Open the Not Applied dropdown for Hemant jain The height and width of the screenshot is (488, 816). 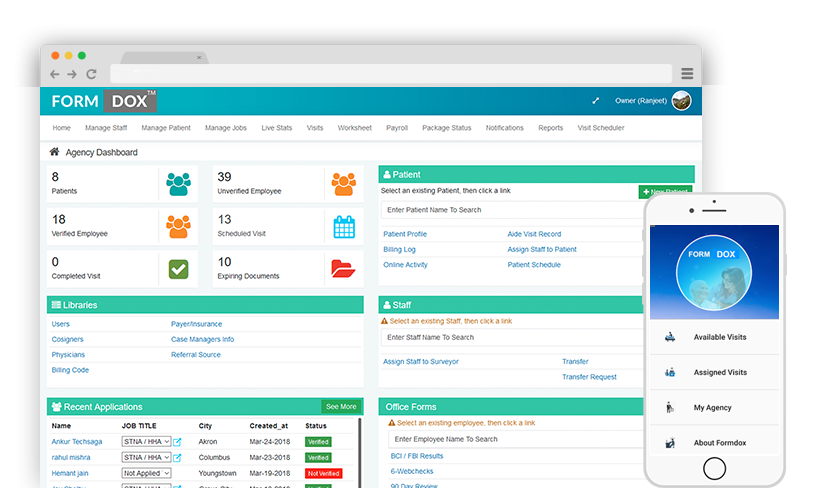146,473
